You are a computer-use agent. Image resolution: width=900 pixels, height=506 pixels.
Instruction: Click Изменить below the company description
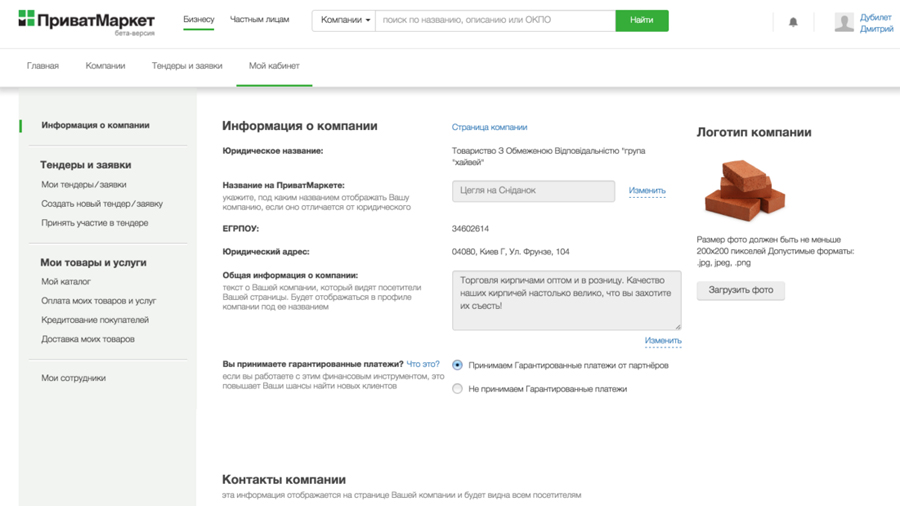point(662,341)
